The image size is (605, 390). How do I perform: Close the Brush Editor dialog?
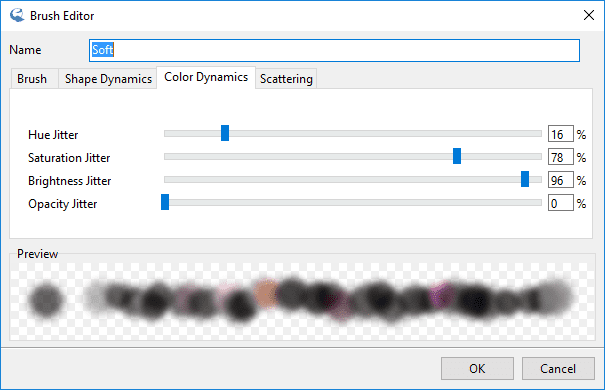(589, 15)
